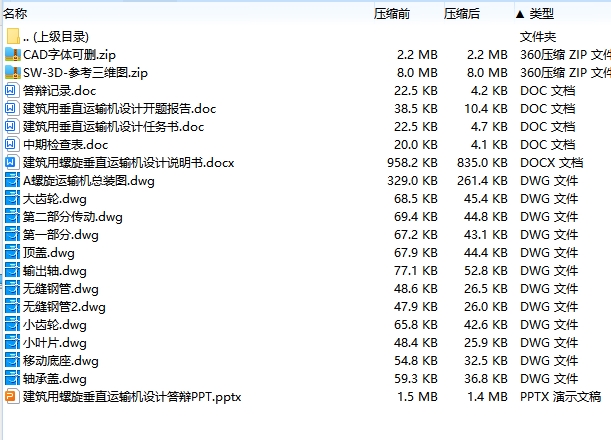Click the 无缝钢管2.dwg drawing icon

12,306
